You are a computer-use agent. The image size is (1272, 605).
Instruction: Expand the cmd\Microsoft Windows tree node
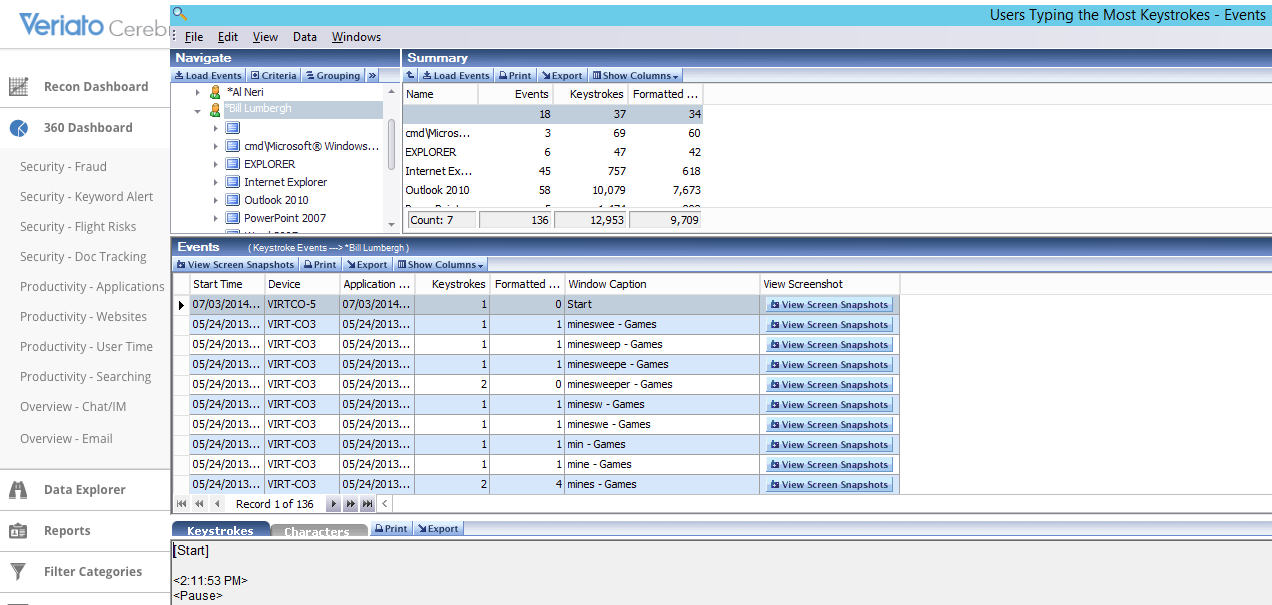(215, 146)
